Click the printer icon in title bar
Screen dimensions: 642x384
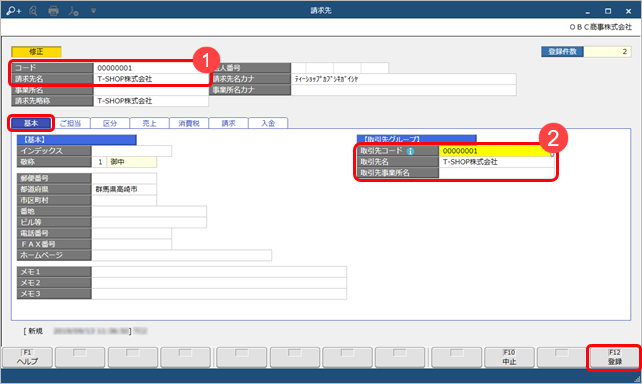tap(53, 11)
